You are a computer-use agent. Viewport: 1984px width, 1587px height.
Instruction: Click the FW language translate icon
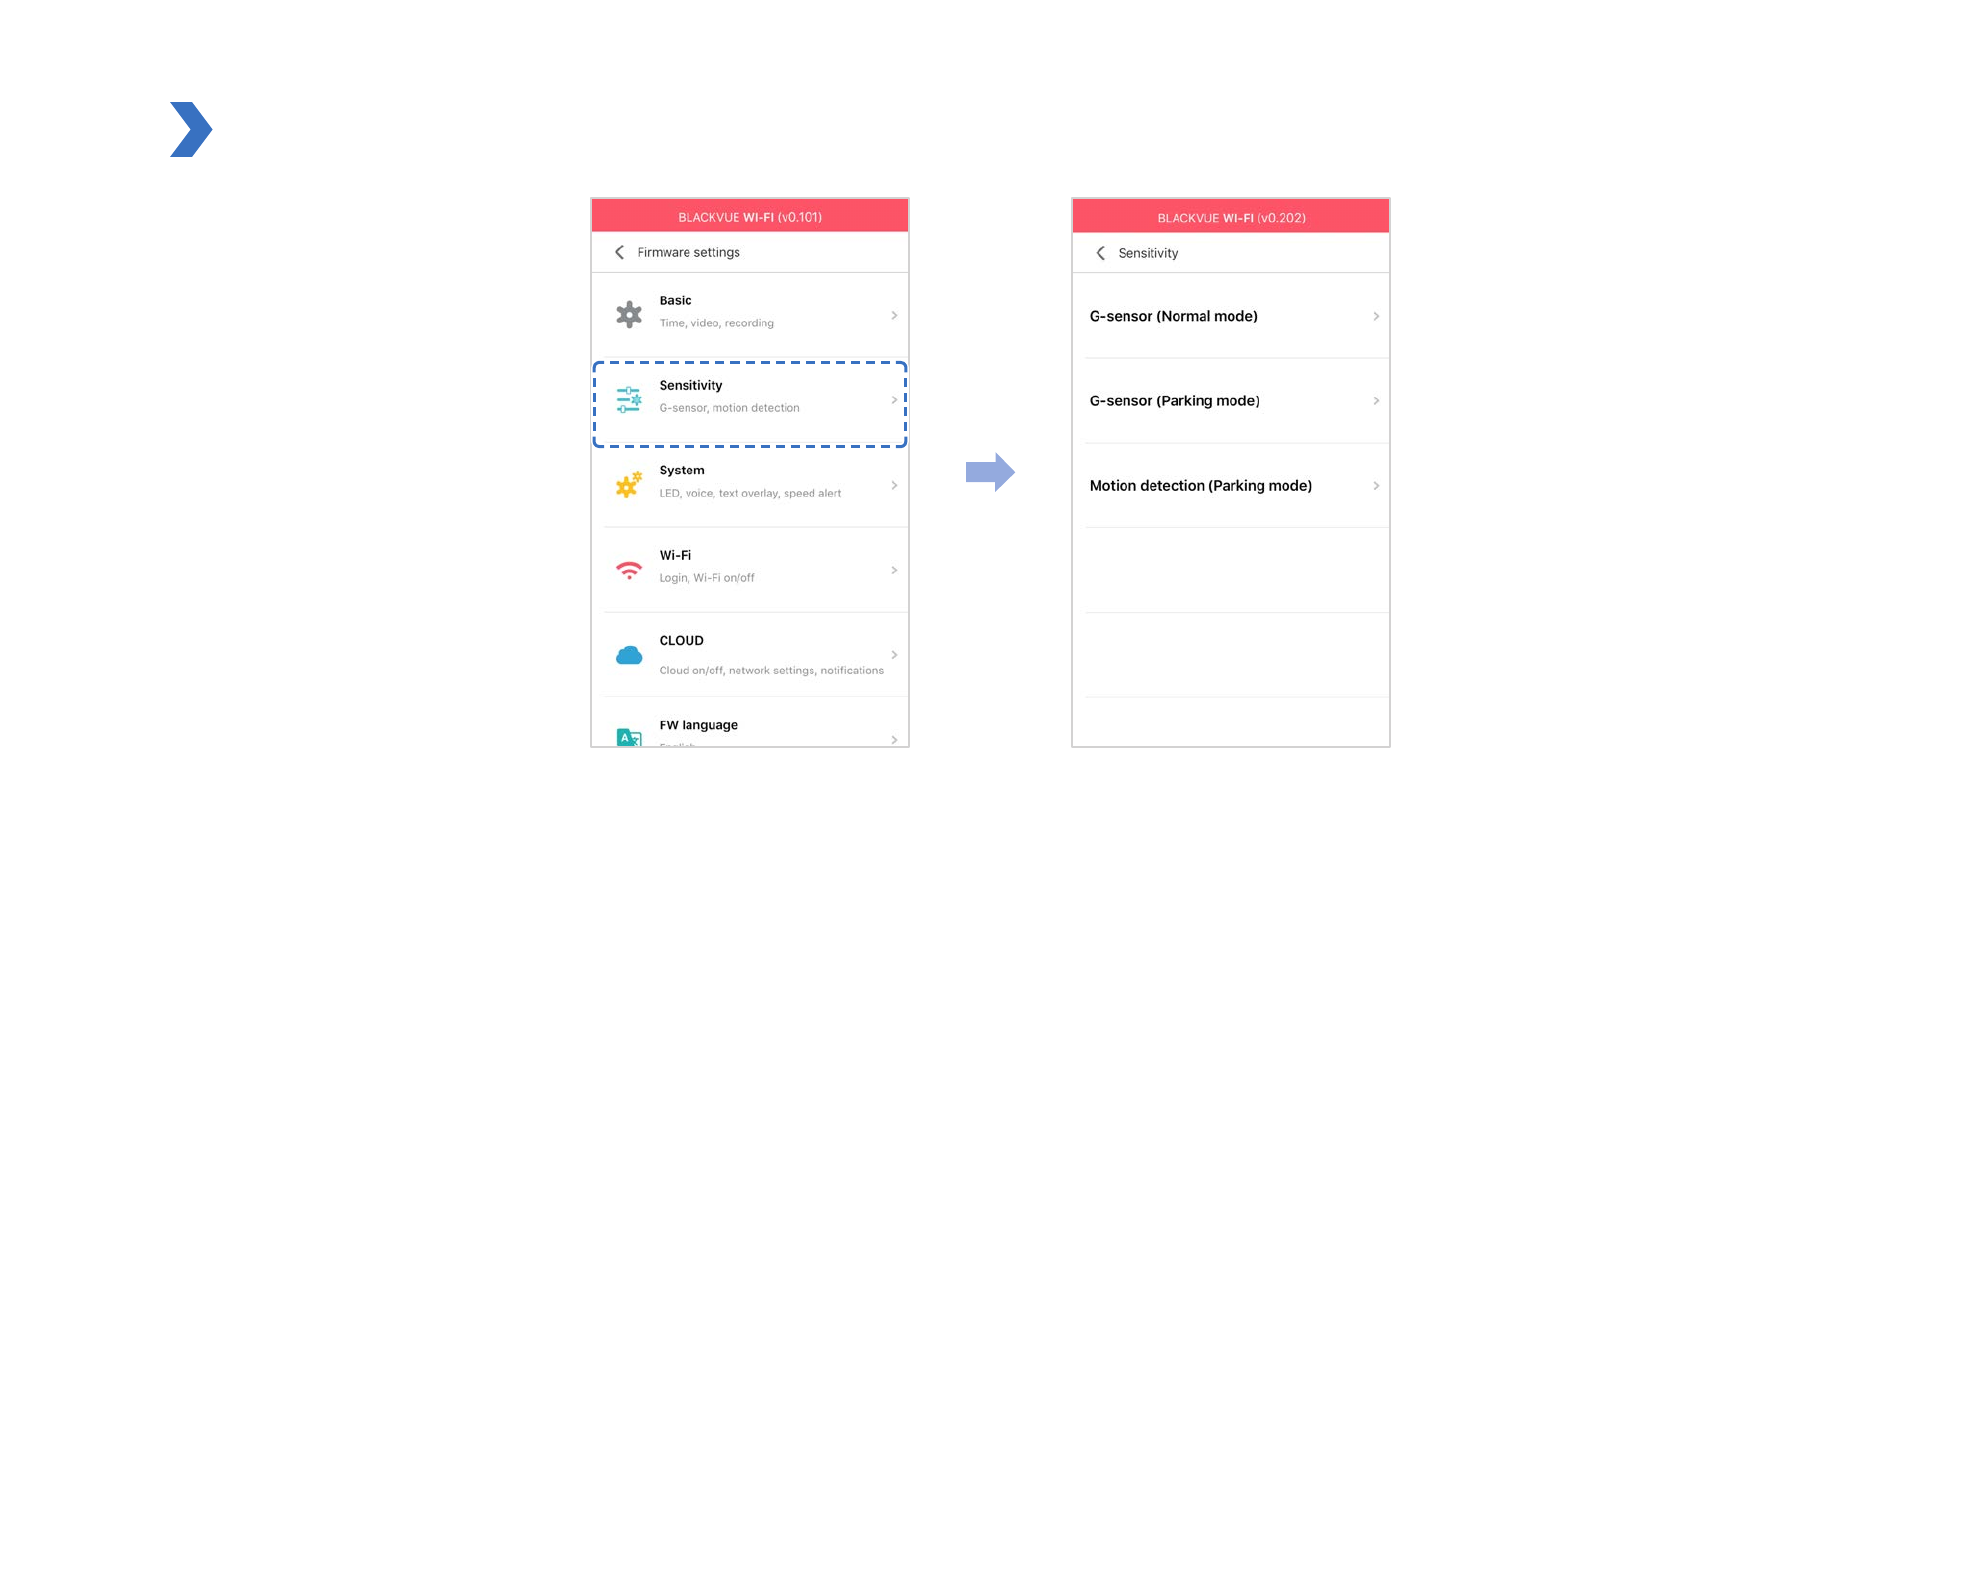(628, 737)
